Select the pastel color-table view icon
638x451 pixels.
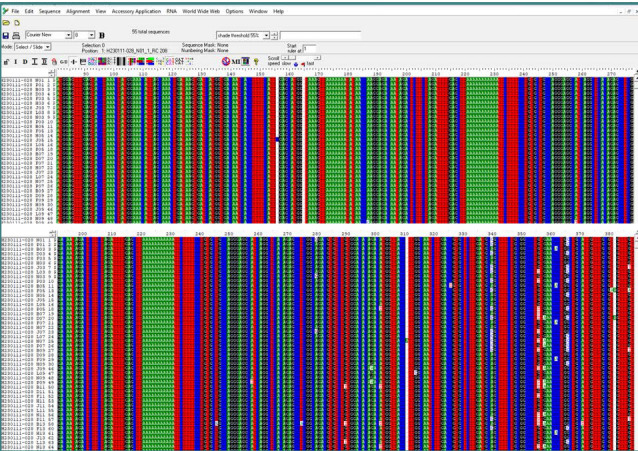[92, 61]
